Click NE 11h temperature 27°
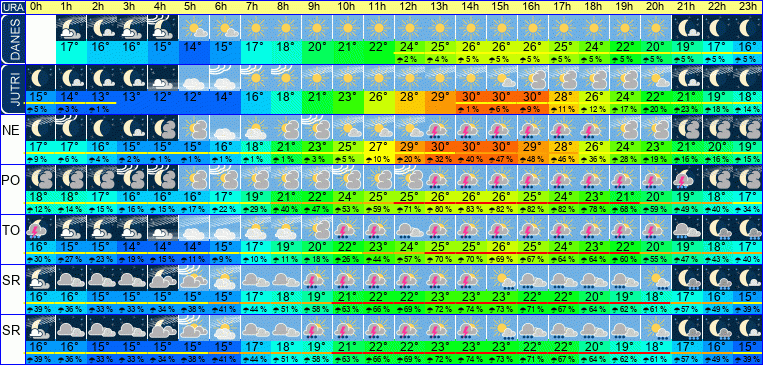763x365 pixels. (x=379, y=146)
